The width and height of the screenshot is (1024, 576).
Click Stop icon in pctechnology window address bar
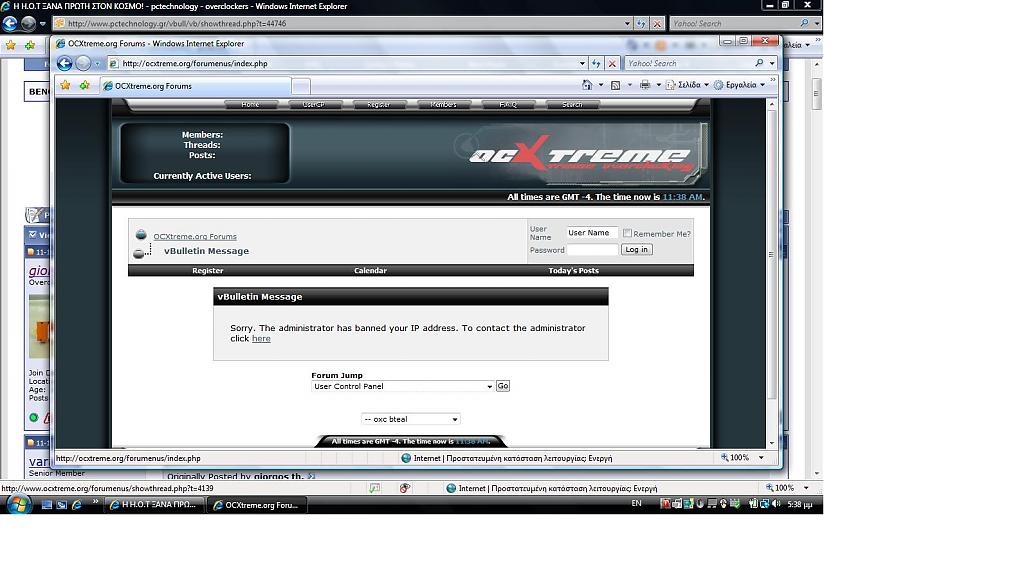click(x=657, y=24)
